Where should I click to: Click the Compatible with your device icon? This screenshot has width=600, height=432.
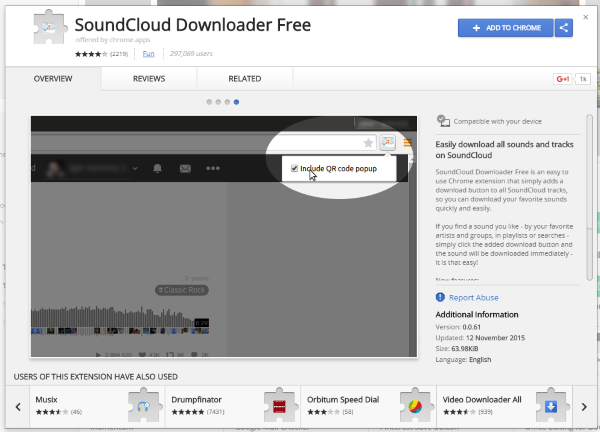tap(443, 121)
